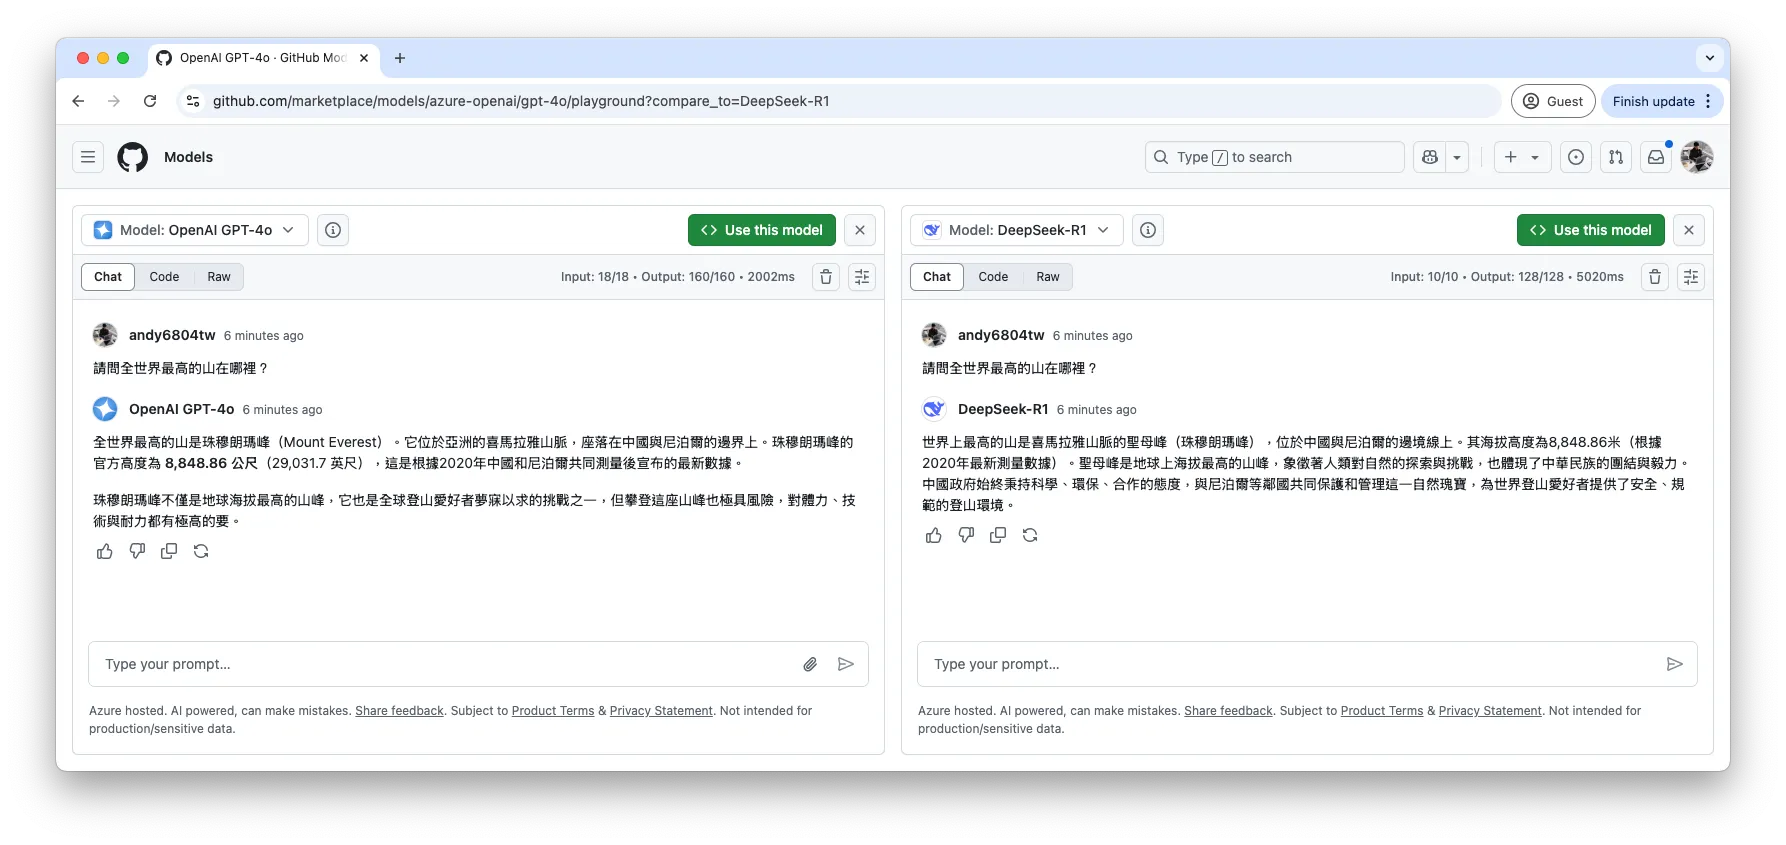Switch to Code tab in GPT-4o panel

(x=164, y=277)
